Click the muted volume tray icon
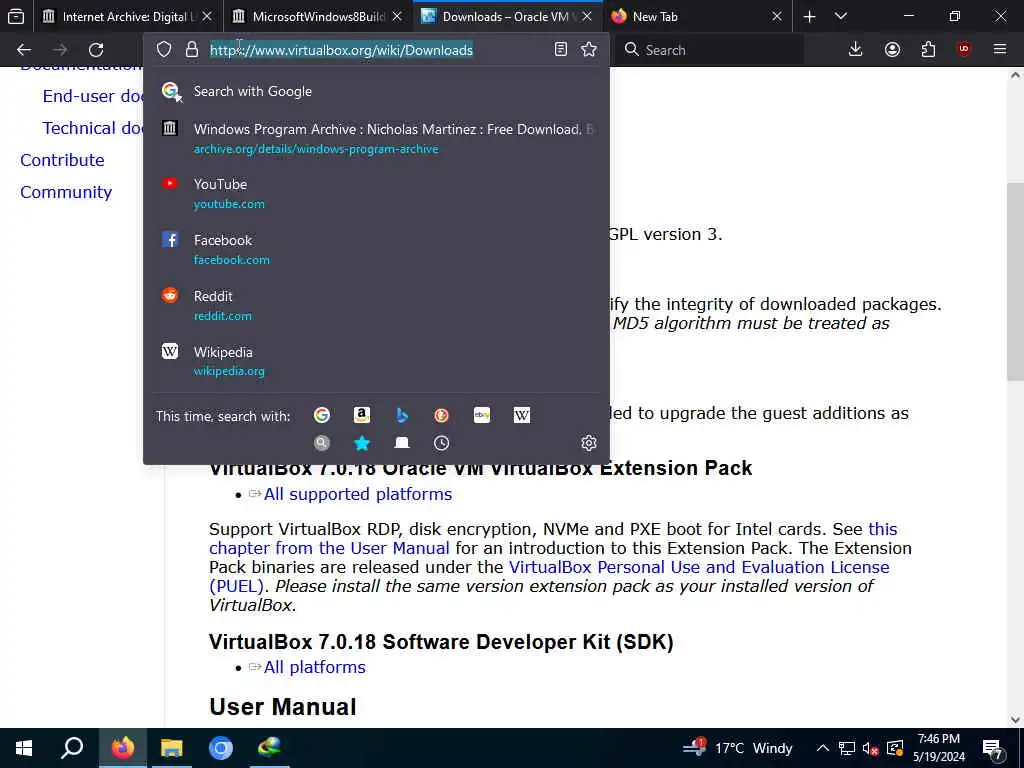The width and height of the screenshot is (1024, 768). tap(871, 748)
